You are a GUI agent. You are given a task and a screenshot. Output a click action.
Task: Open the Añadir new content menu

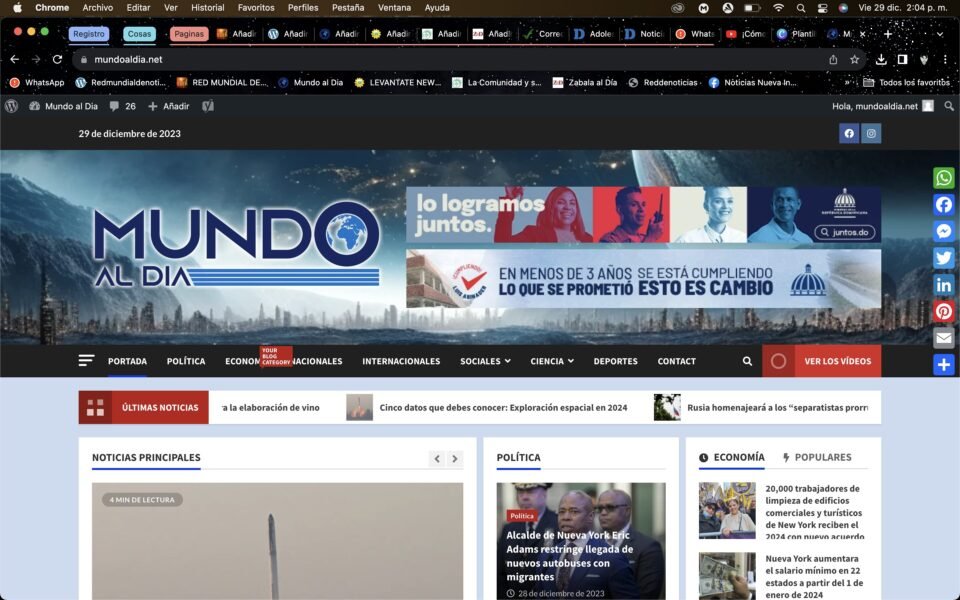(x=169, y=106)
